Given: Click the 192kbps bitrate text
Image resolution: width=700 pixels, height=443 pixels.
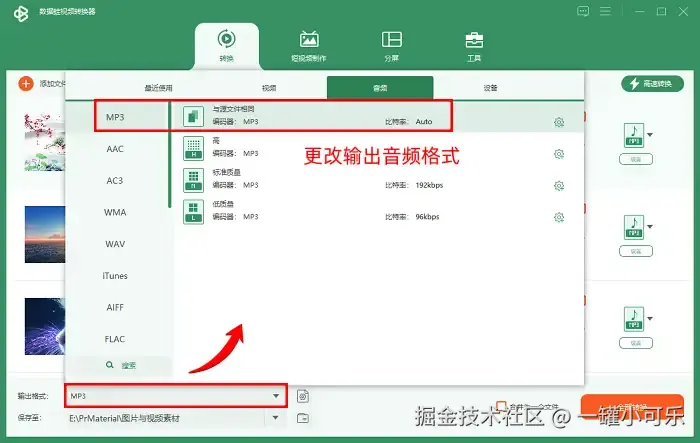Looking at the screenshot, I should (x=429, y=185).
